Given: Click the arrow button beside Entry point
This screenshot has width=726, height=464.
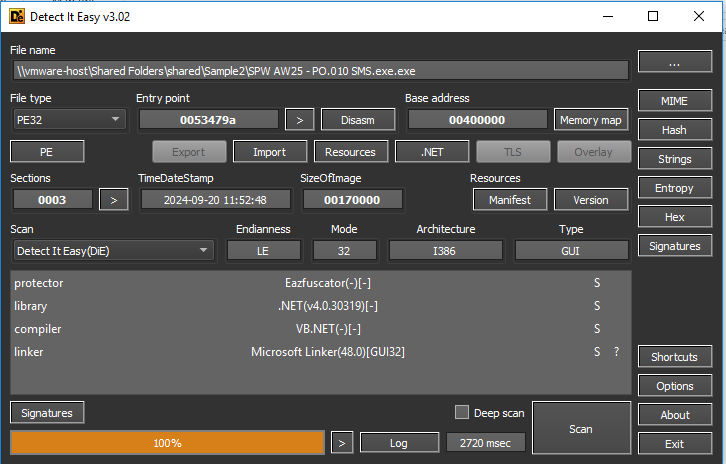Looking at the screenshot, I should tap(300, 120).
